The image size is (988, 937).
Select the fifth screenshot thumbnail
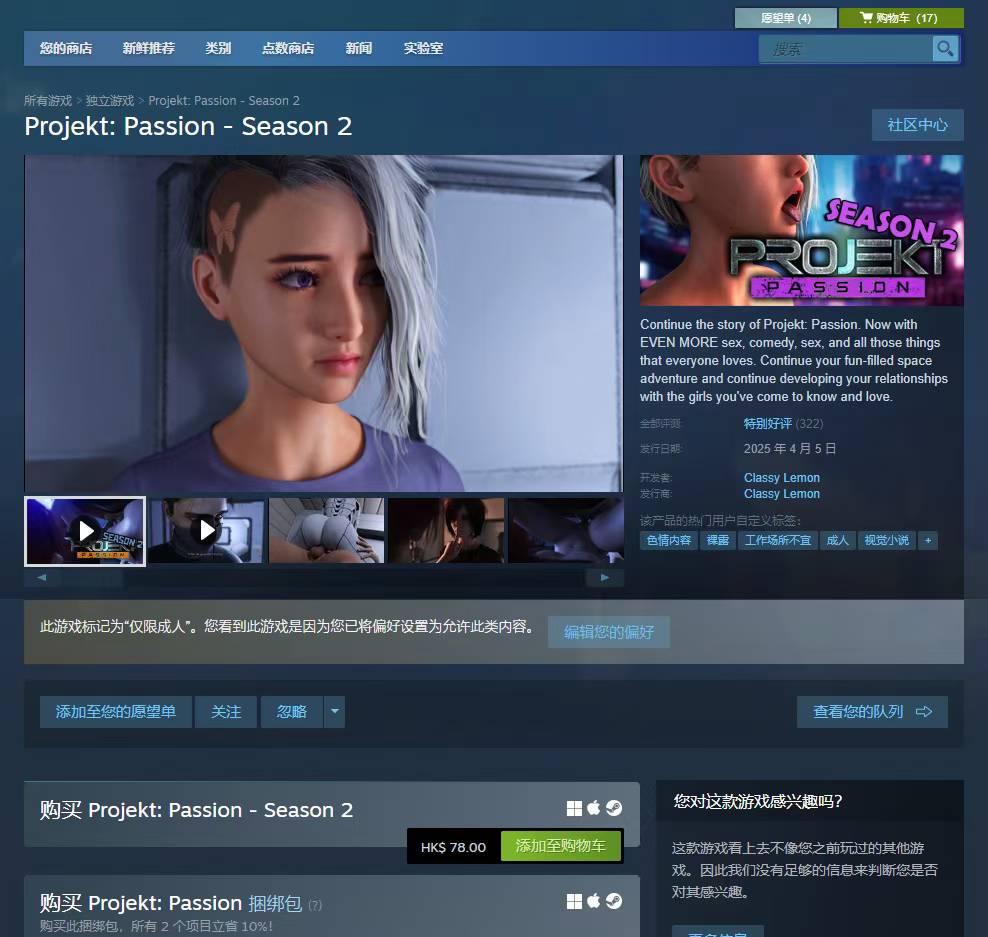coord(566,531)
